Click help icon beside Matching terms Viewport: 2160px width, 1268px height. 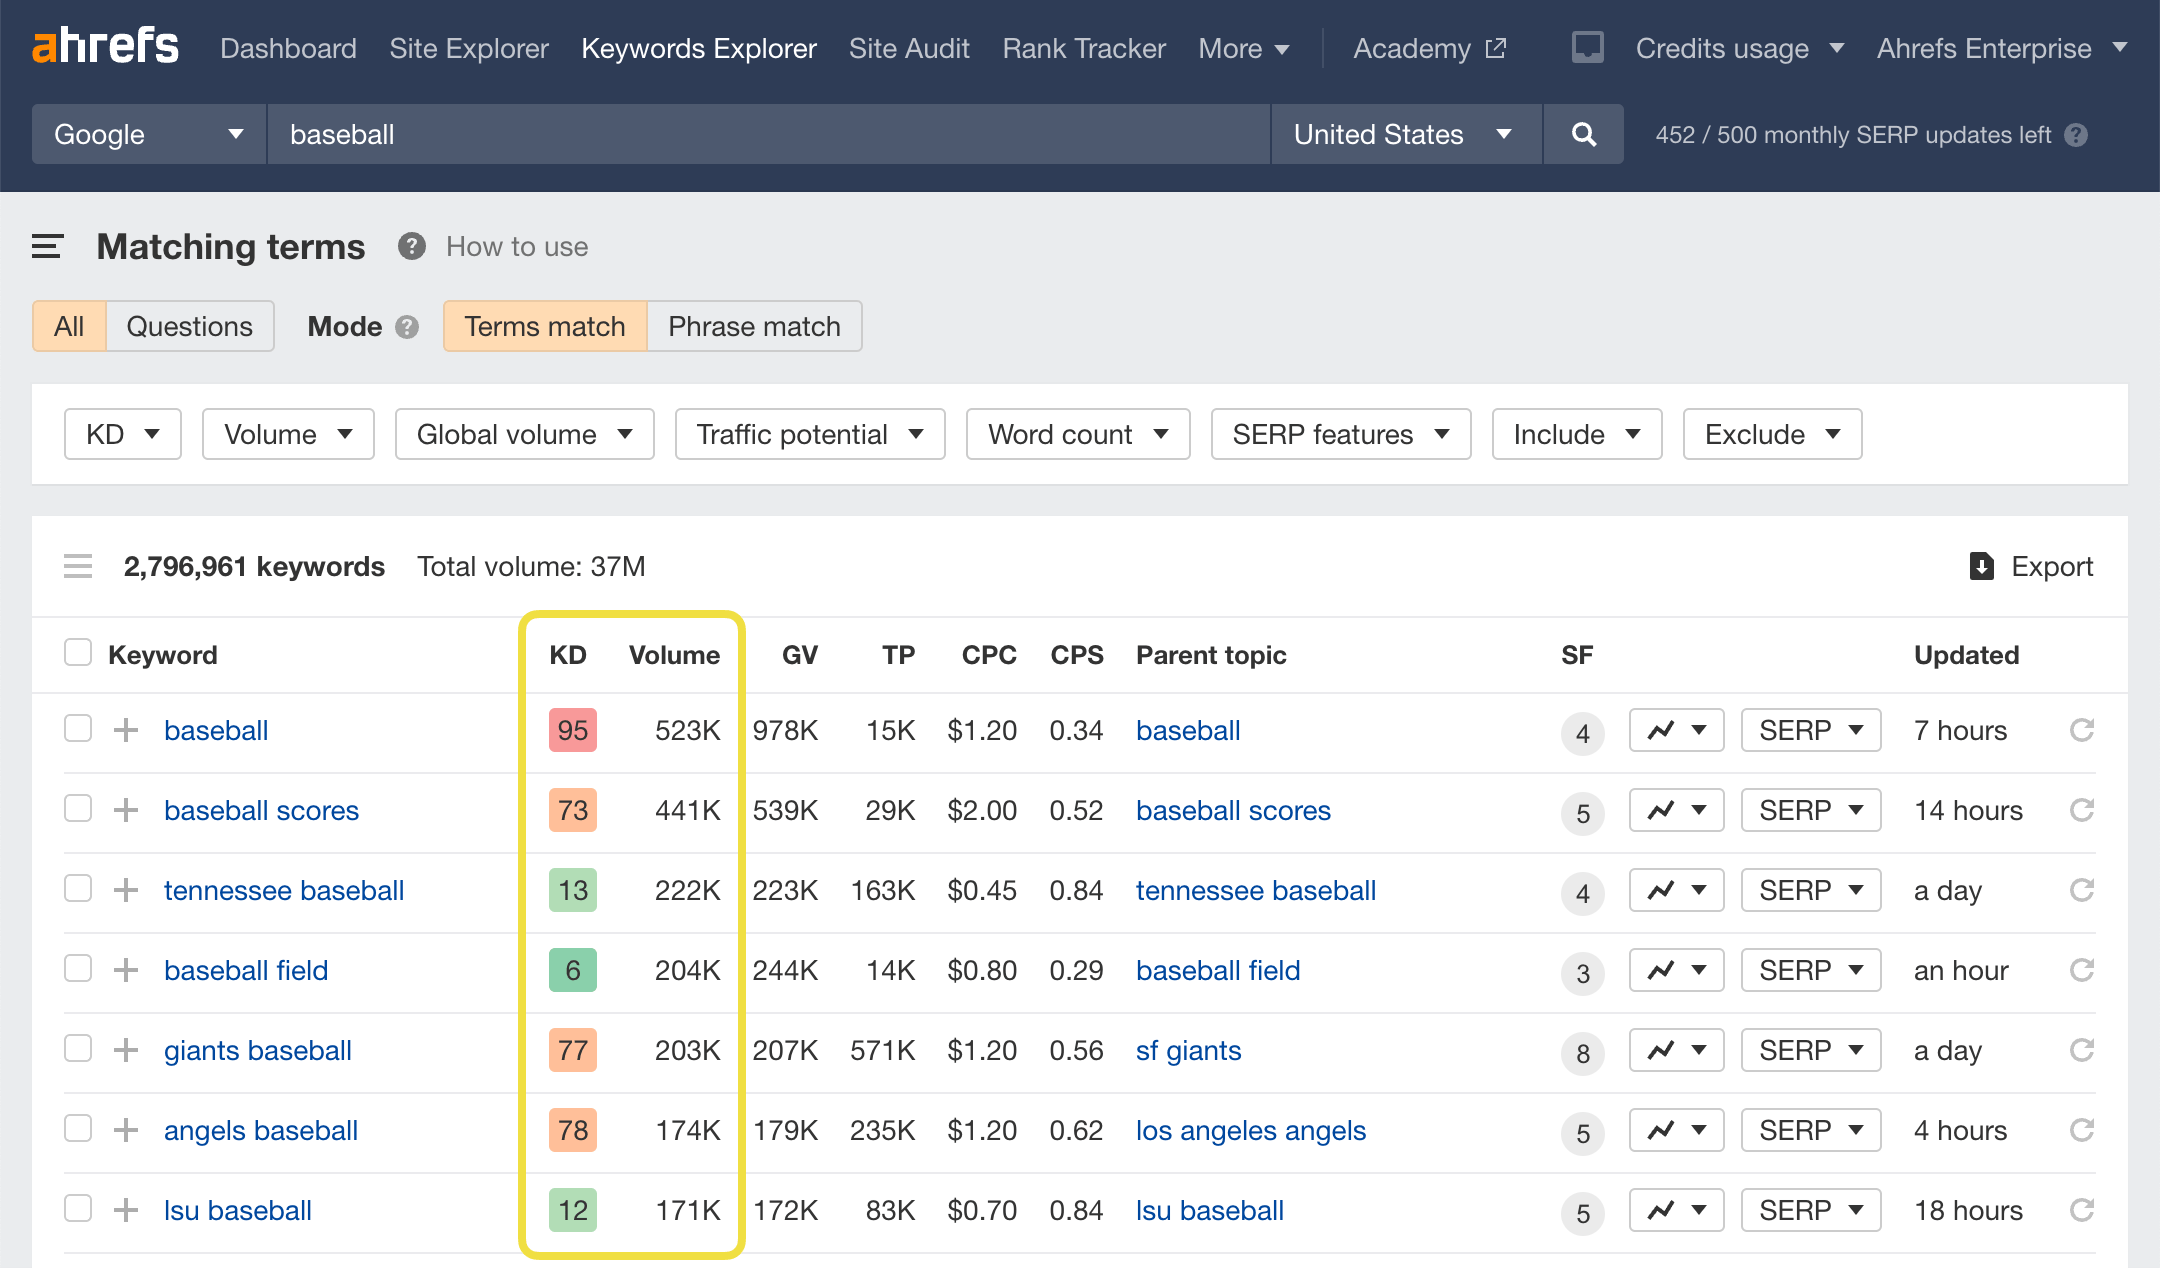pos(411,246)
